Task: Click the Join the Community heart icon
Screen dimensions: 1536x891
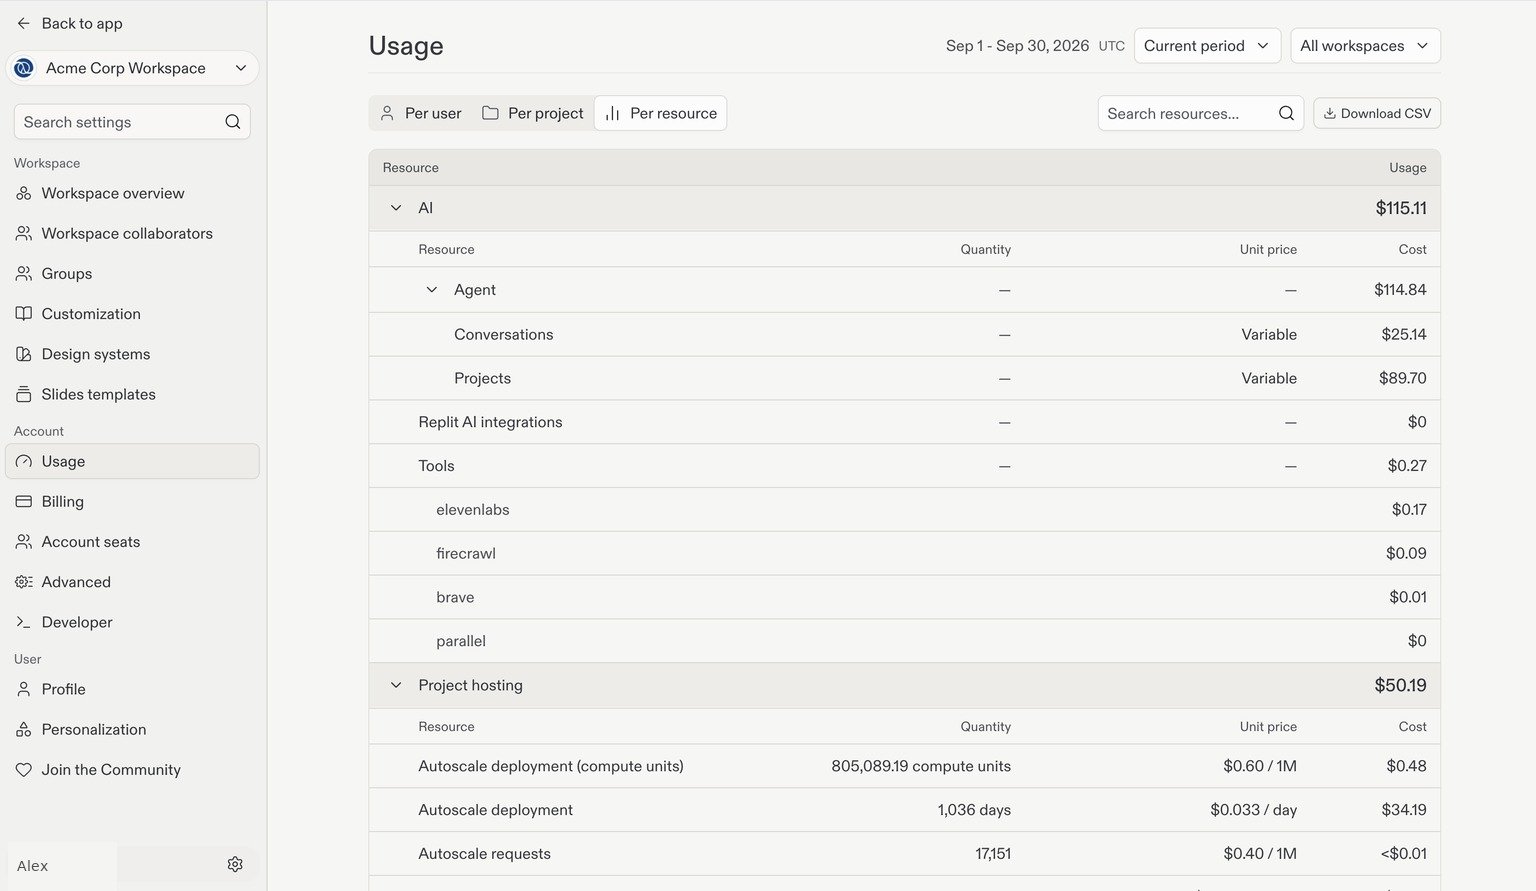Action: (24, 769)
